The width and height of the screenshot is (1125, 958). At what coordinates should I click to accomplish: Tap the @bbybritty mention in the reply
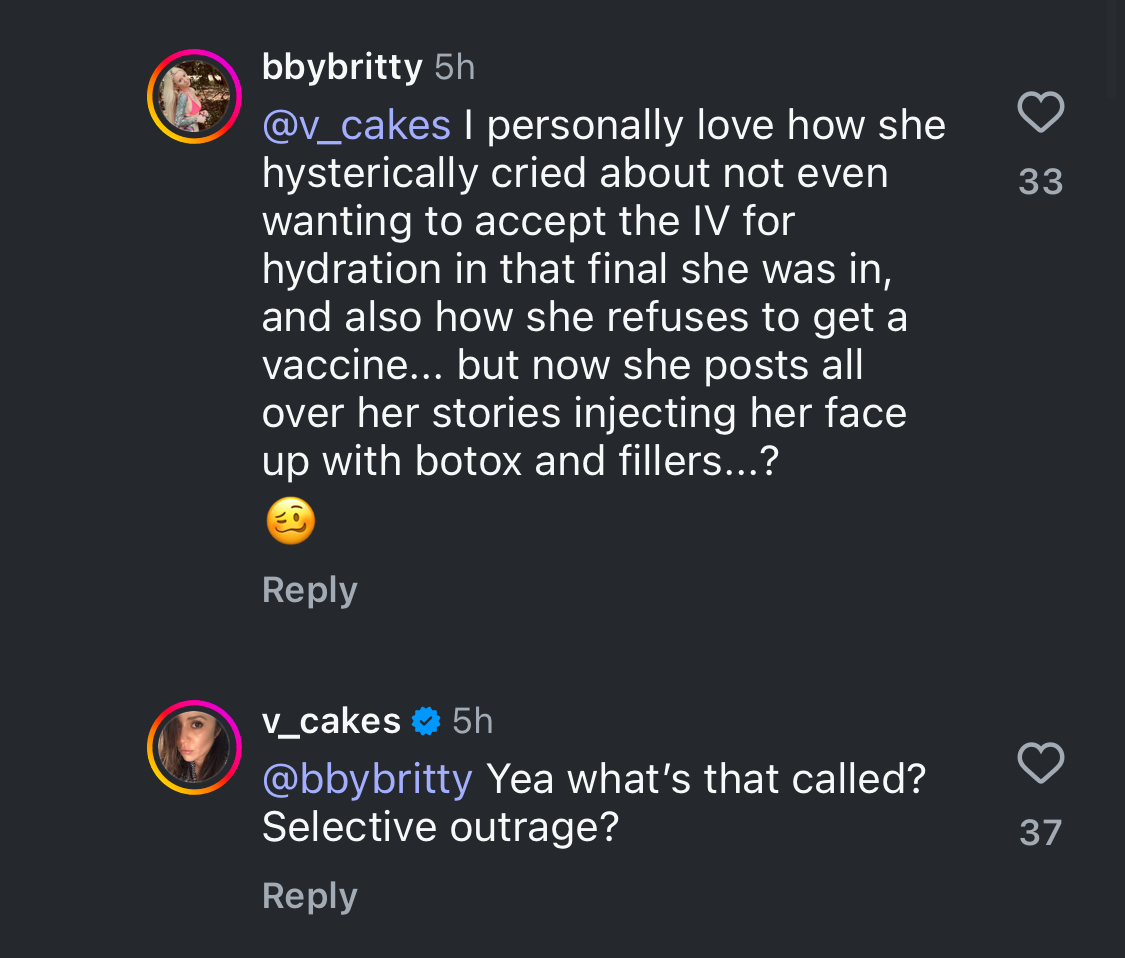[x=367, y=779]
